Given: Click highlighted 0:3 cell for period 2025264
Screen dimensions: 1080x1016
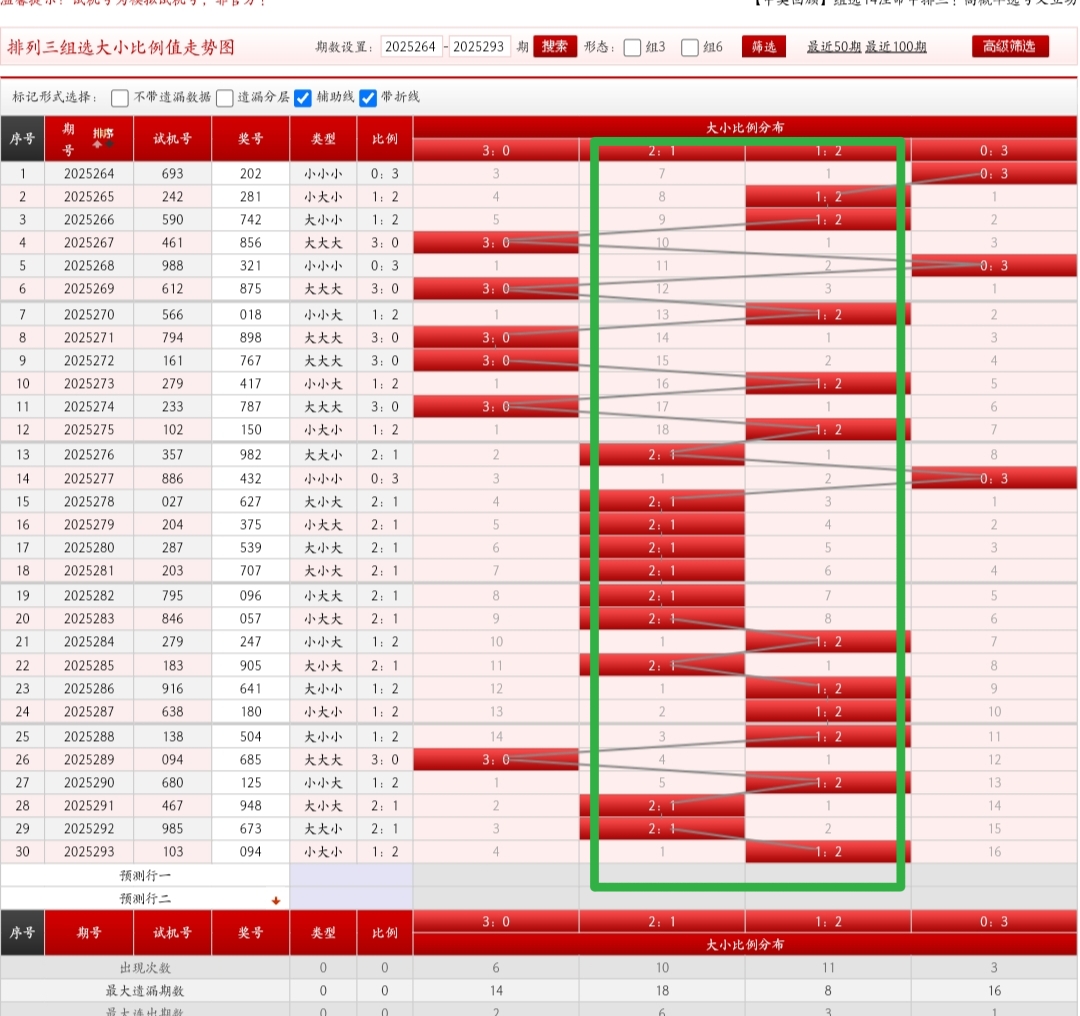Looking at the screenshot, I should point(994,174).
